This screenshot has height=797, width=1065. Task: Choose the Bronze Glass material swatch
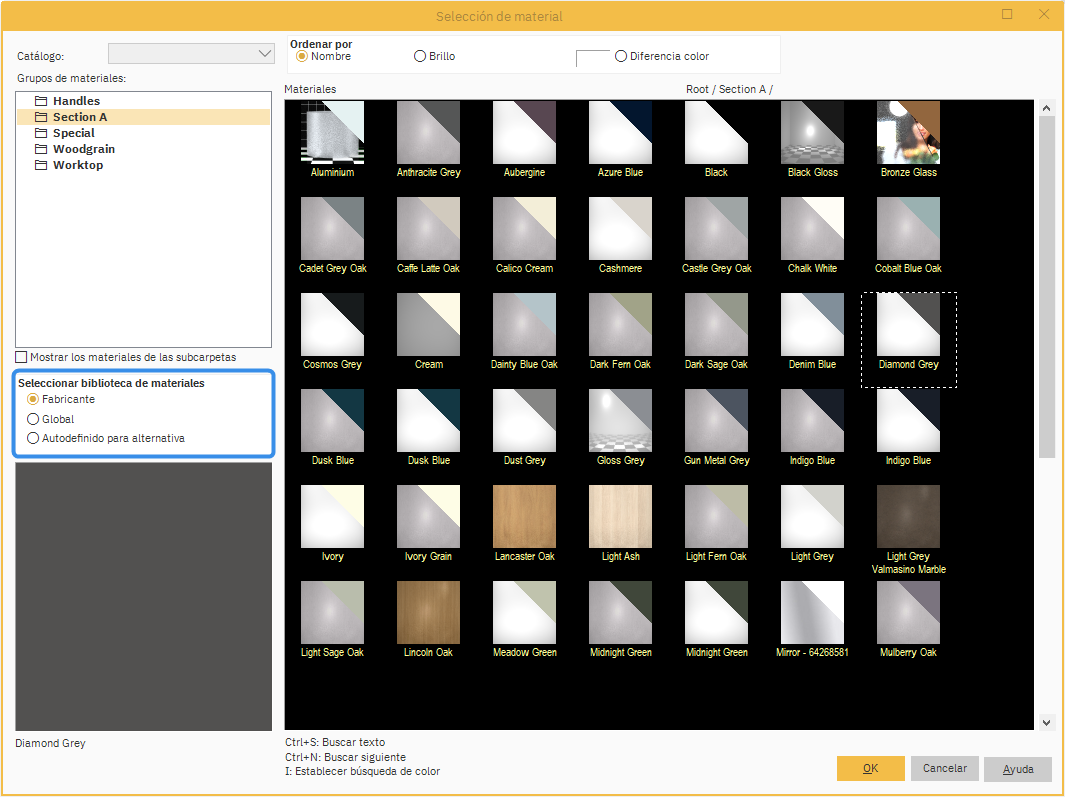pos(908,133)
